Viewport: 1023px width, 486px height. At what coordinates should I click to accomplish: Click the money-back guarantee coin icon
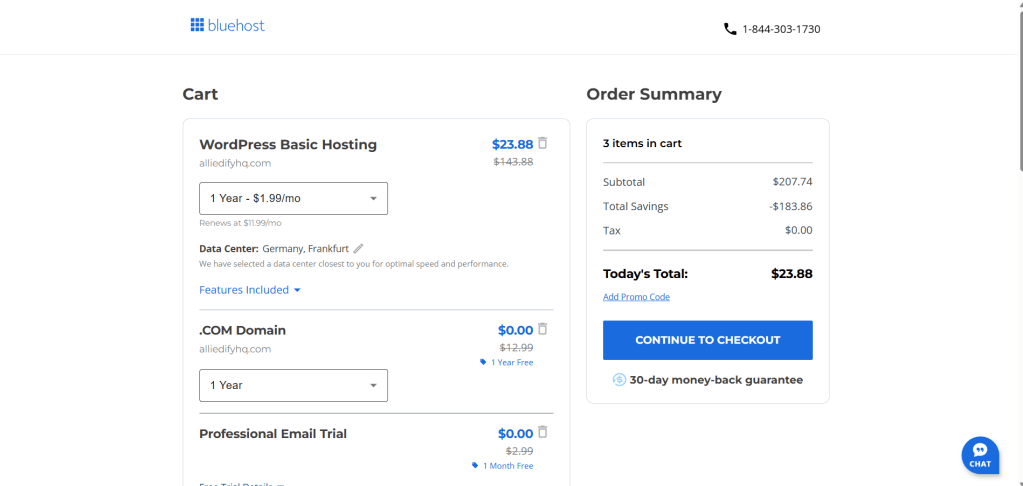point(619,380)
